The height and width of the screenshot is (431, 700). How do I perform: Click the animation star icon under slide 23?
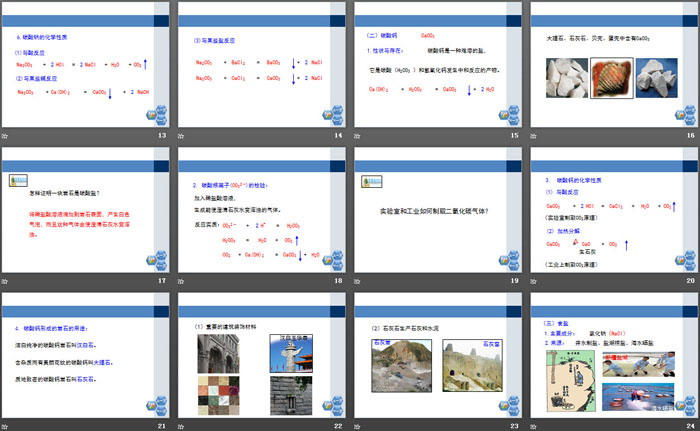click(x=357, y=427)
